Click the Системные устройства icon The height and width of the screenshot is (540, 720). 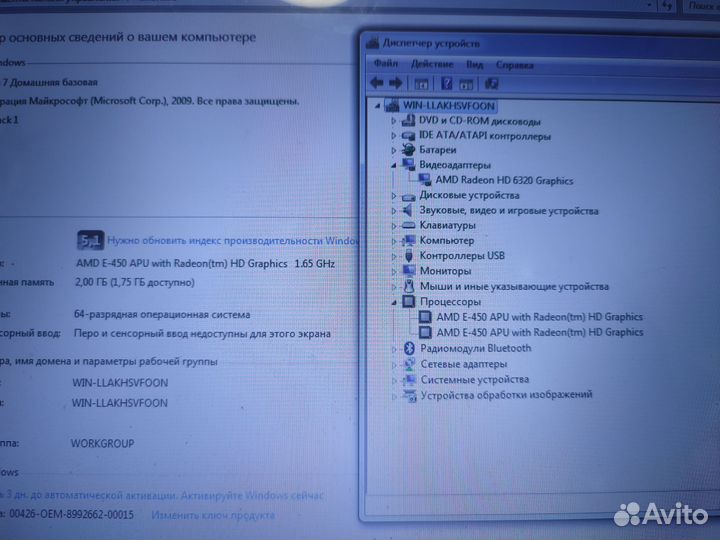(x=409, y=380)
